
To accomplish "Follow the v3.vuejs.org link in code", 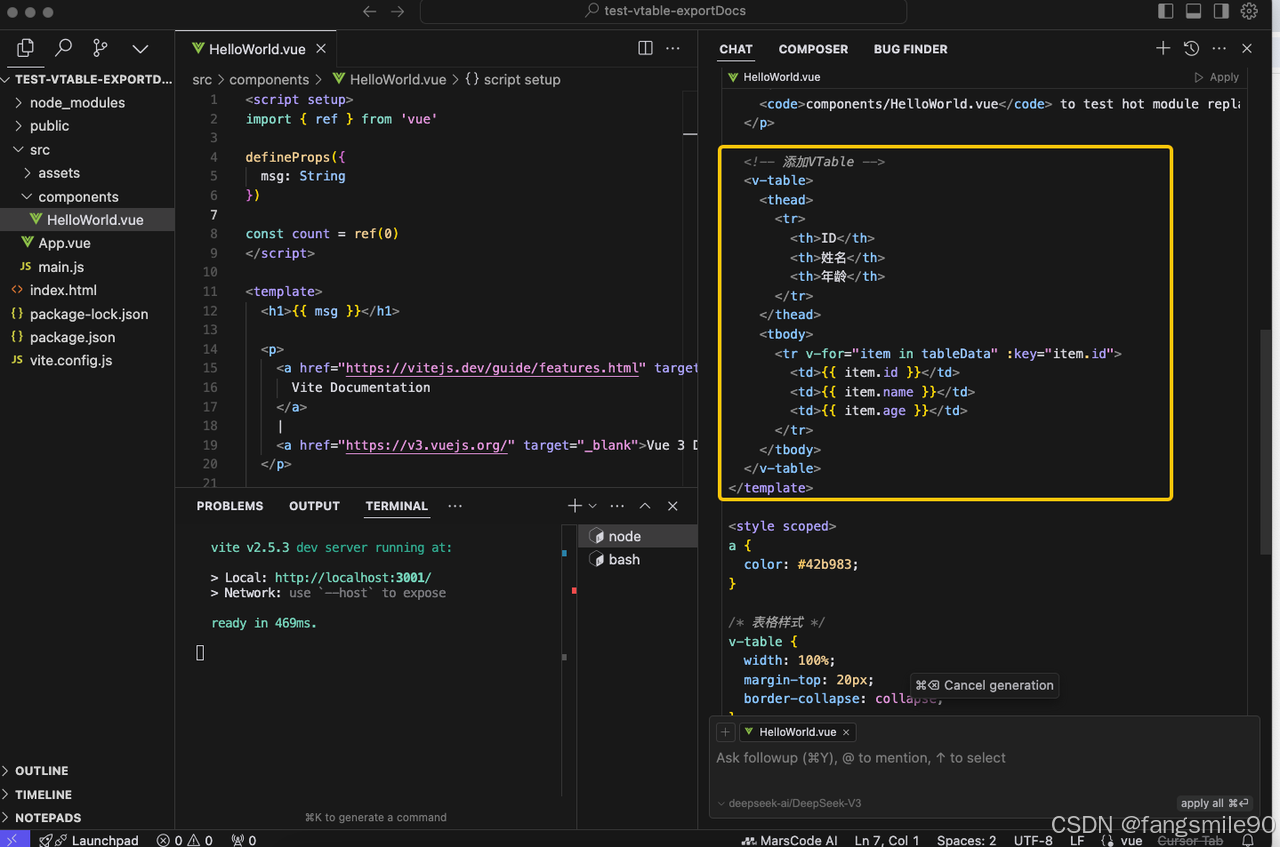I will pyautogui.click(x=427, y=445).
